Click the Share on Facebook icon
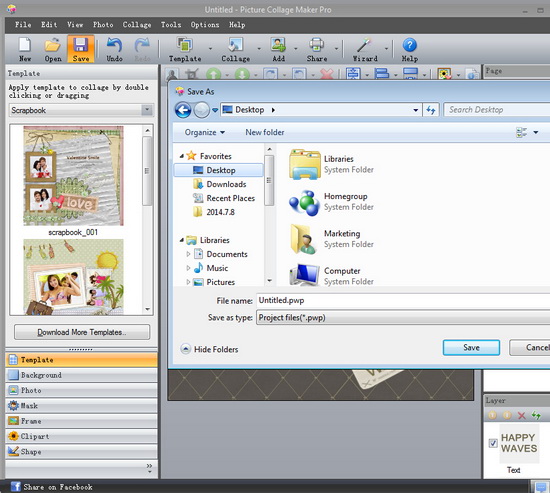This screenshot has height=493, width=550. click(15, 486)
